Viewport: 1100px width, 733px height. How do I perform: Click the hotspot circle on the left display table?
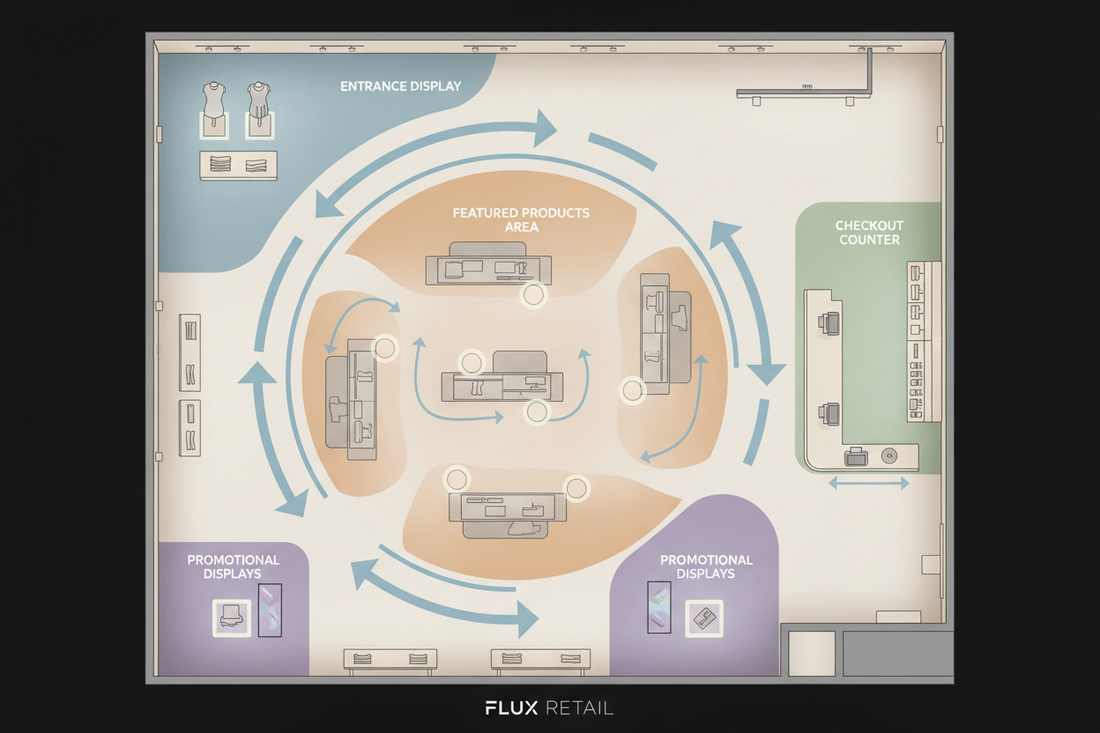385,347
